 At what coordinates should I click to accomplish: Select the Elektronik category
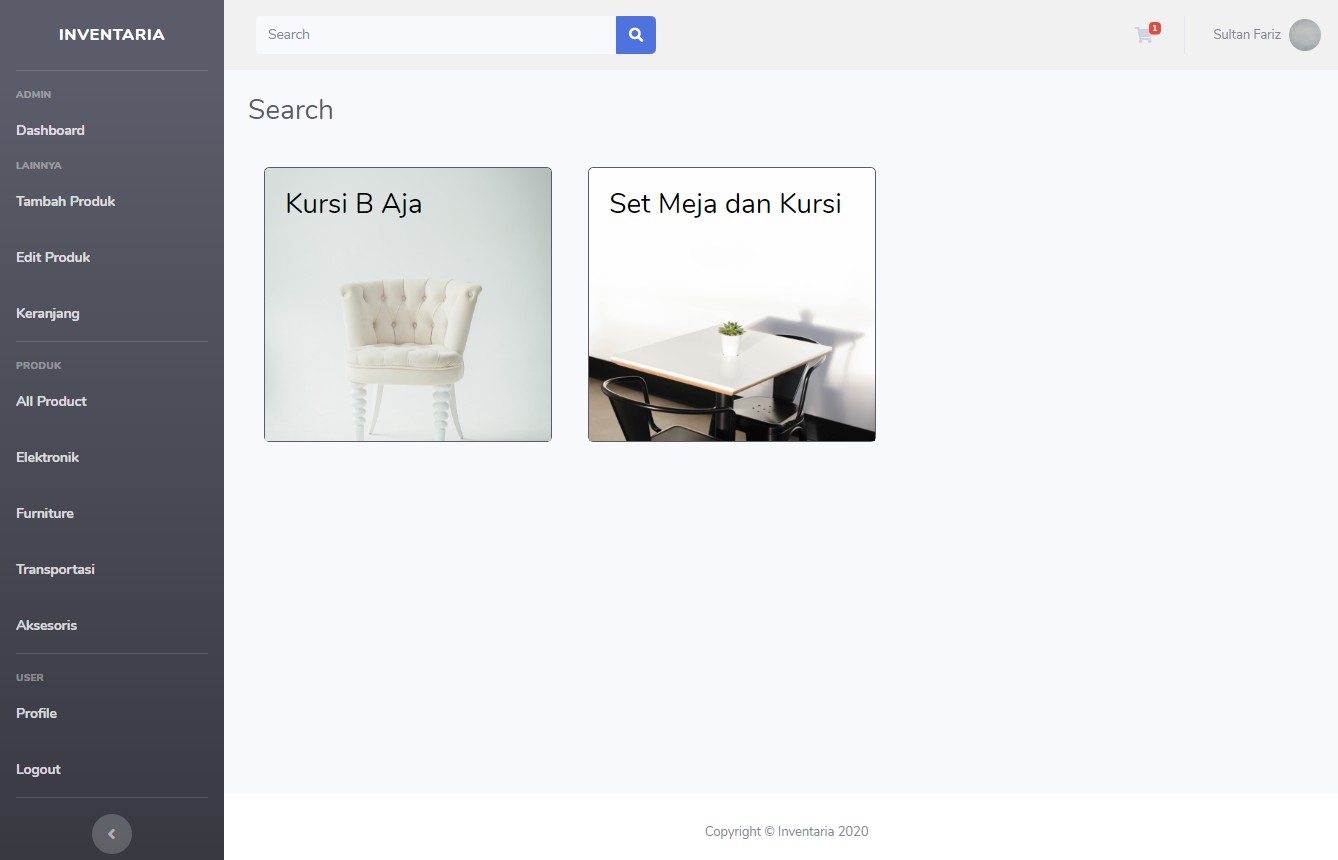pyautogui.click(x=47, y=457)
